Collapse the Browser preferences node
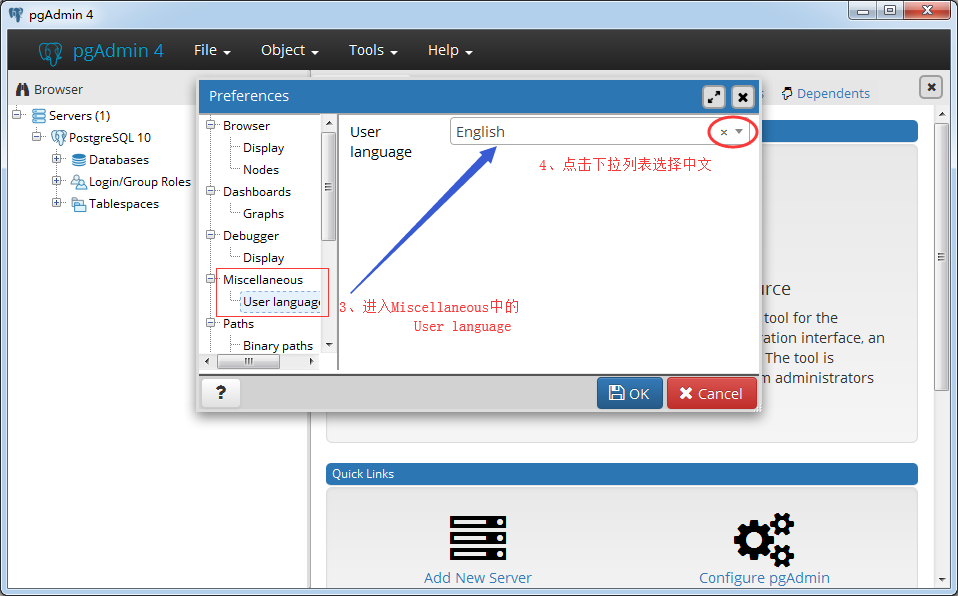Screen dimensions: 958x596 tap(211, 125)
